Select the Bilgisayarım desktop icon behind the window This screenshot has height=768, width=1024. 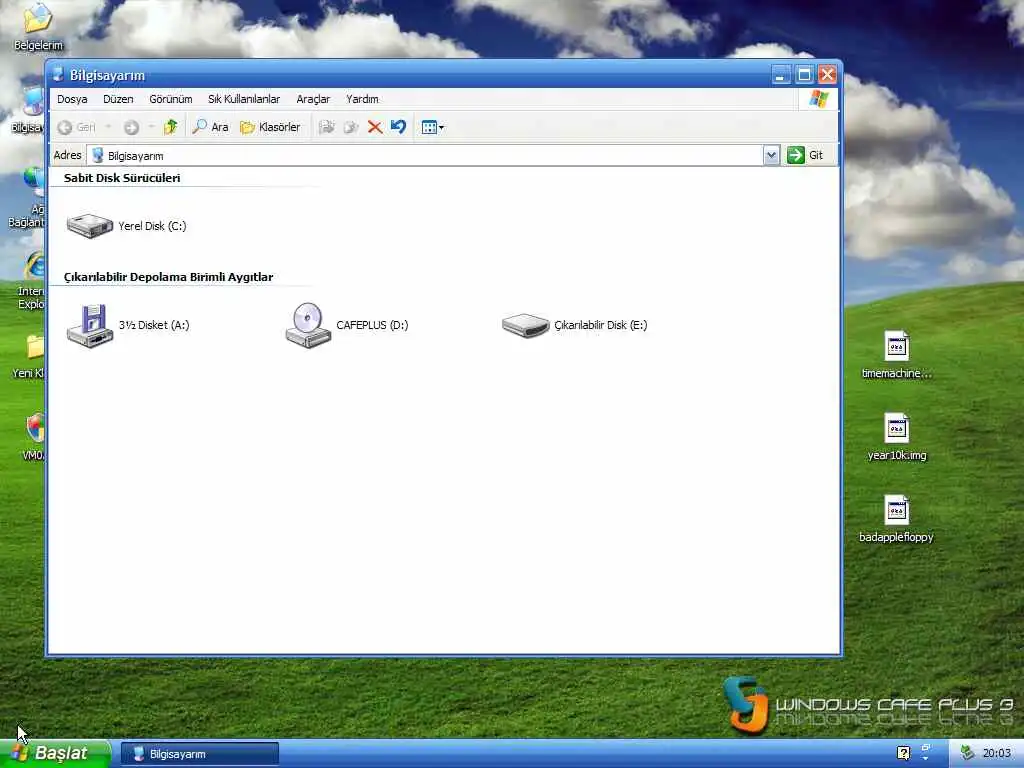[29, 110]
